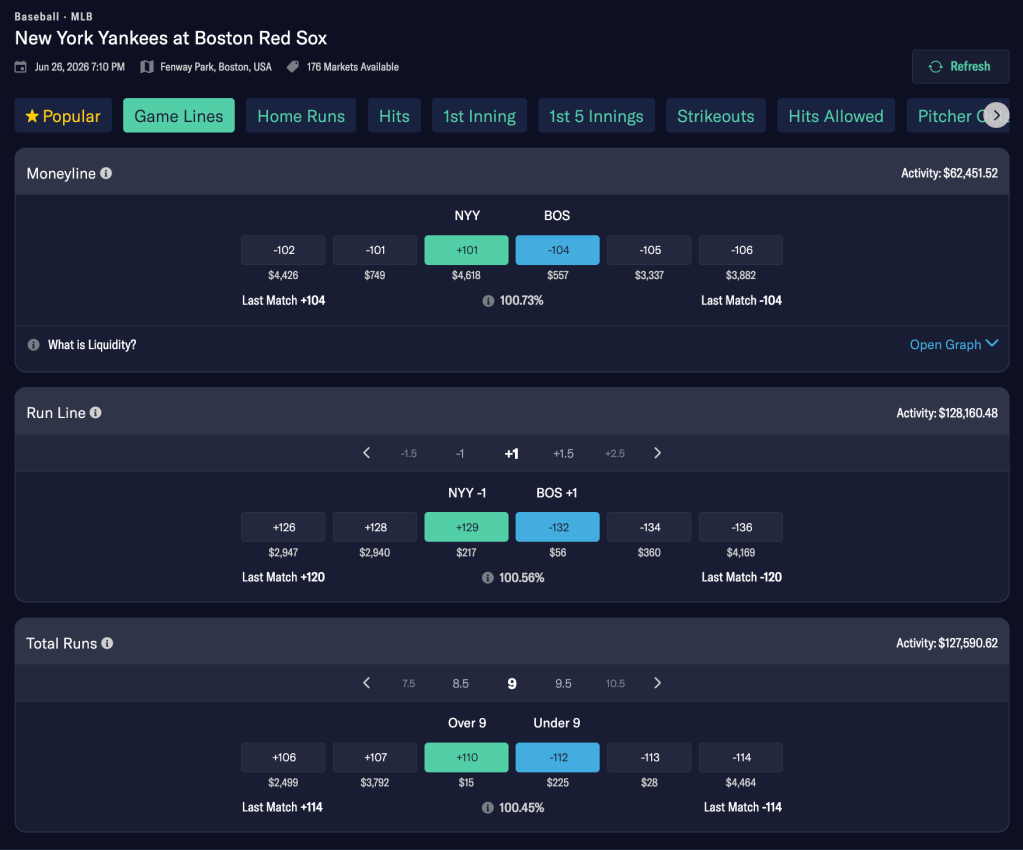Screen dimensions: 1023x850
Task: Click the Total Runs Activity $127,590.62 text
Action: coord(947,643)
